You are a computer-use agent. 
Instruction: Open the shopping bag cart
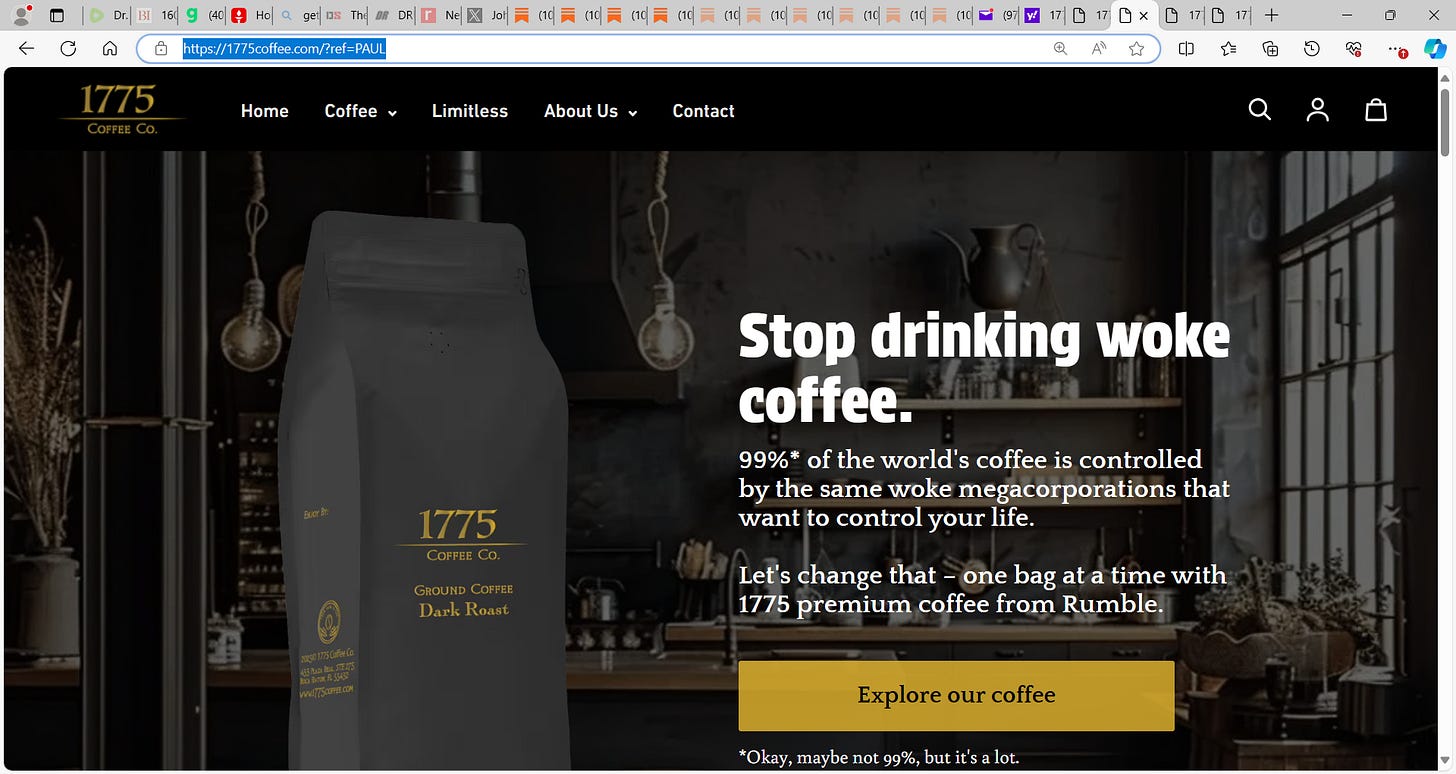click(x=1376, y=110)
